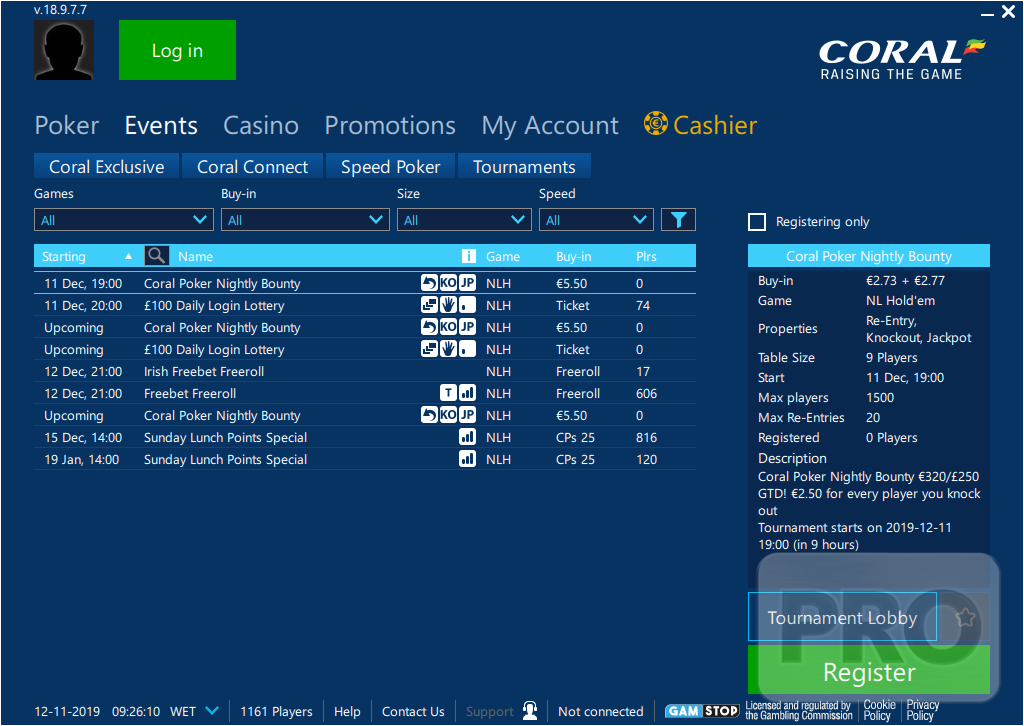The image size is (1024, 726).
Task: Click the stacked-windows icon on the 11 Dec, 20:00 lottery row
Action: [429, 305]
